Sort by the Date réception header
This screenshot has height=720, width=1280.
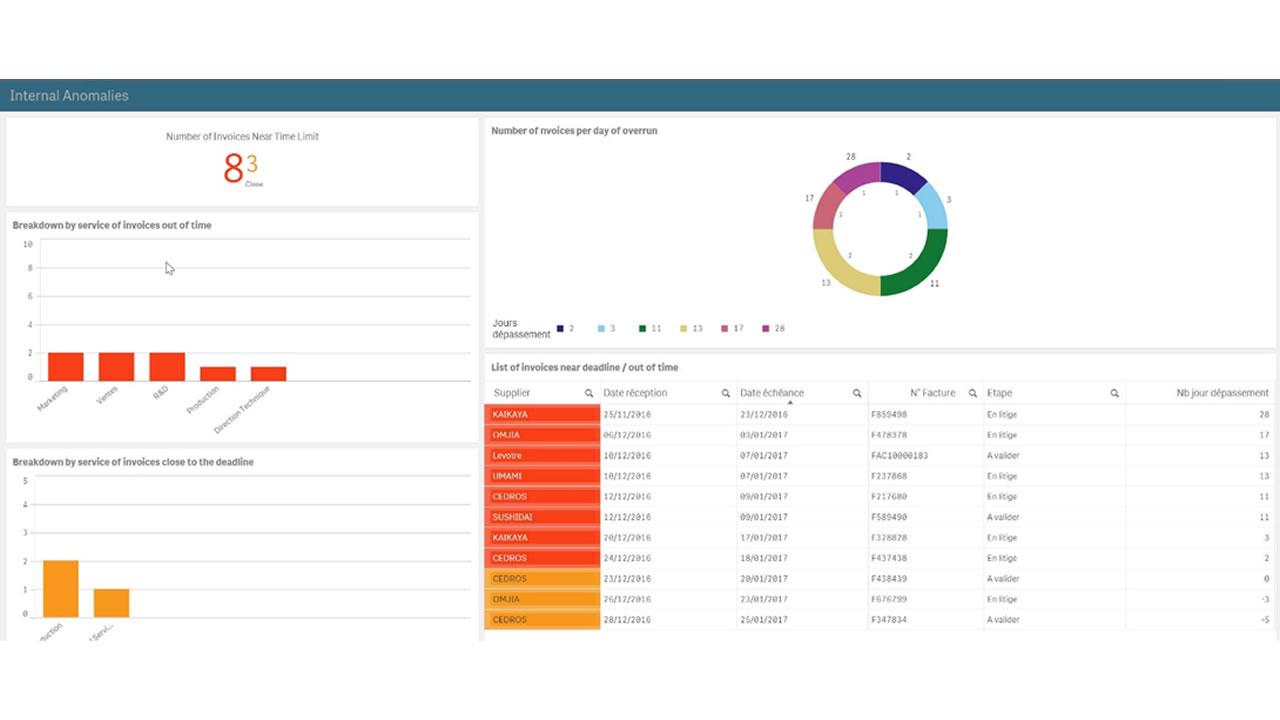[635, 393]
